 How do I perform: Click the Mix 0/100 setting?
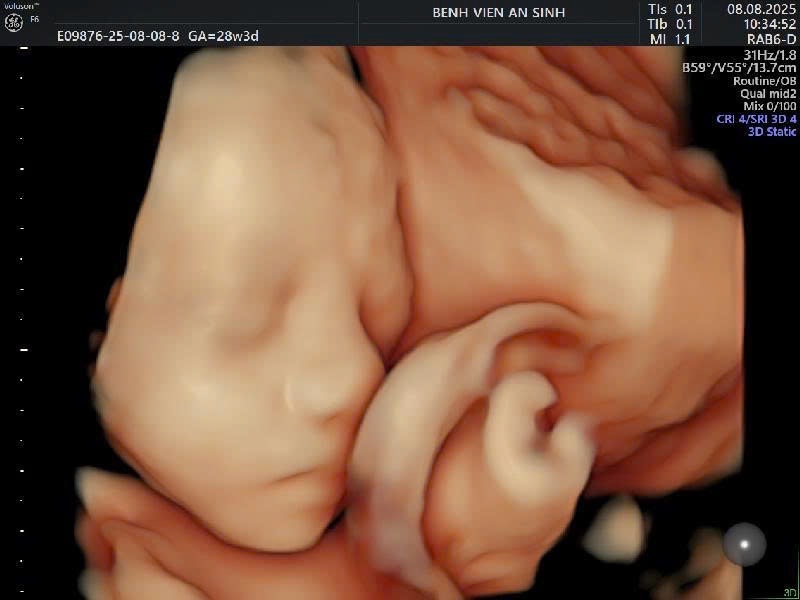point(769,106)
